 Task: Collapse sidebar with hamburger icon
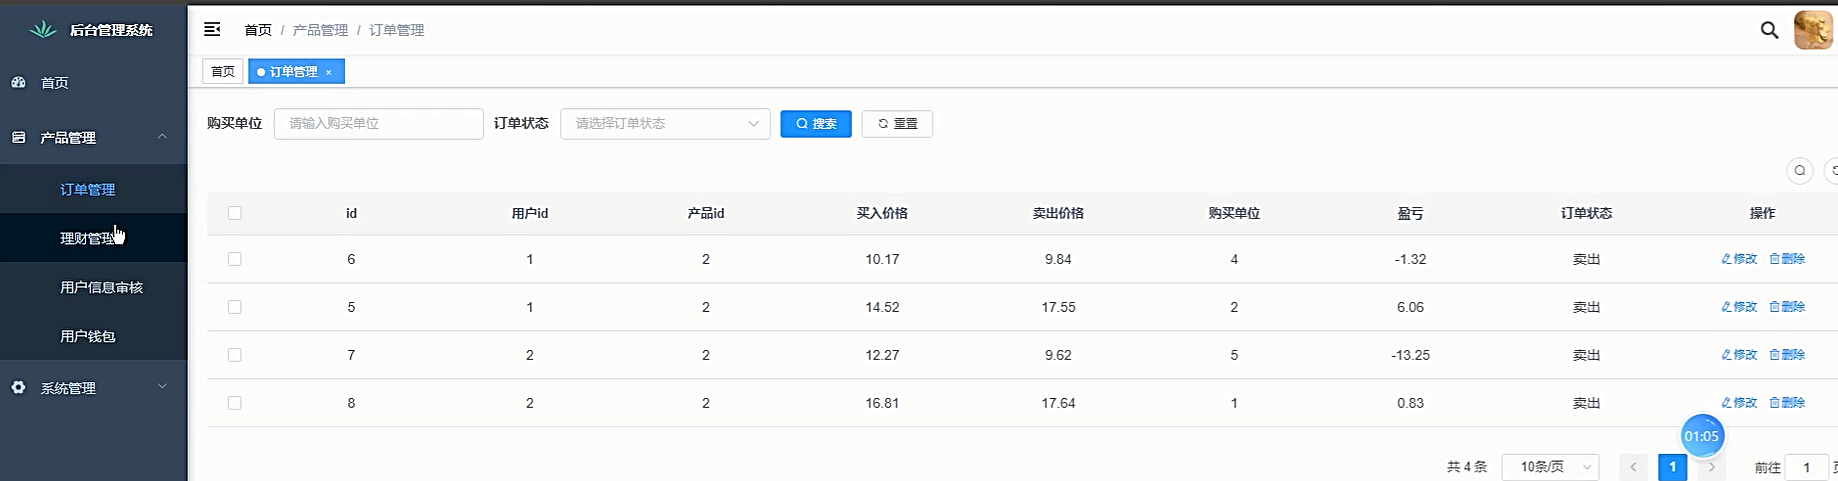212,30
